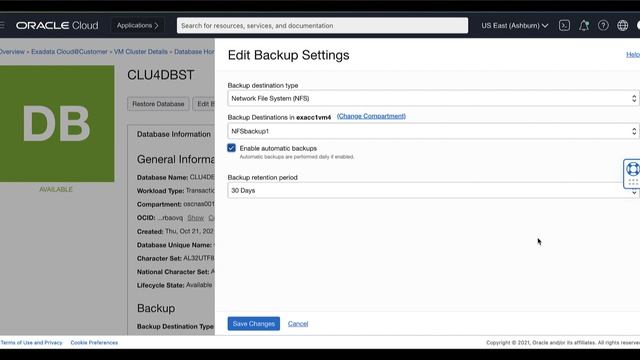This screenshot has height=360, width=640.
Task: Click the Help link in panel header
Action: click(633, 54)
